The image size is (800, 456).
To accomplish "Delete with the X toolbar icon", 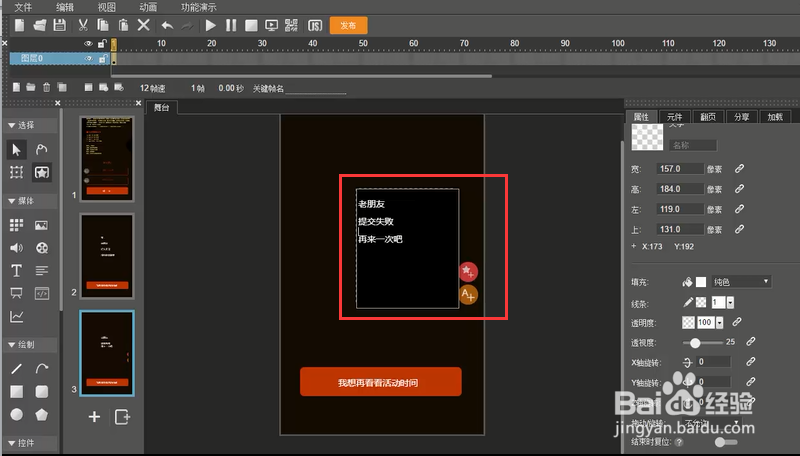I will coord(144,24).
